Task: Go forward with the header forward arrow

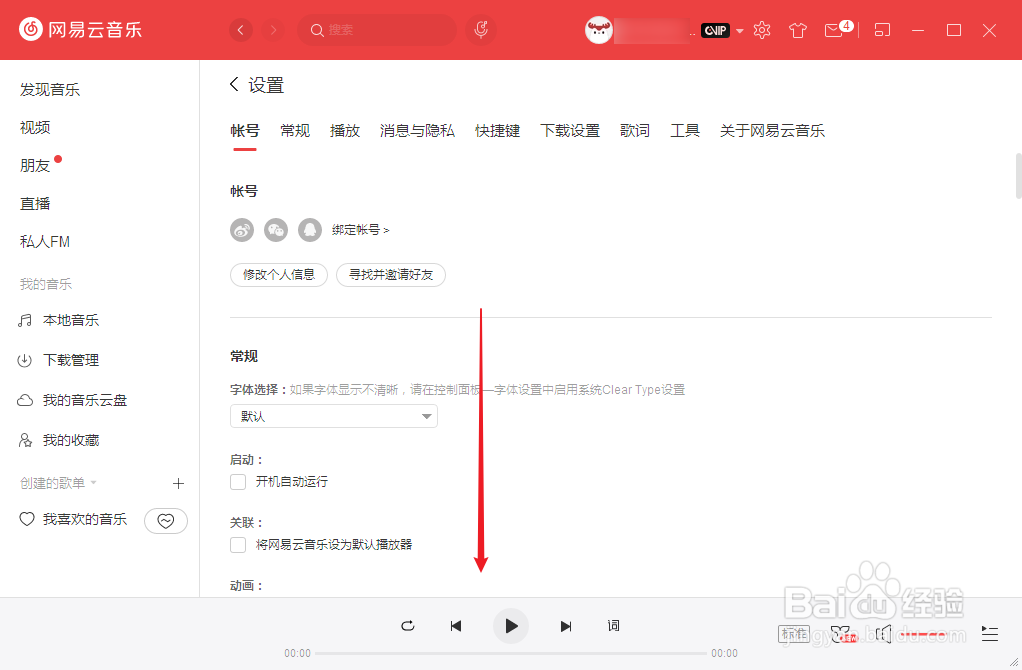Action: pyautogui.click(x=273, y=30)
